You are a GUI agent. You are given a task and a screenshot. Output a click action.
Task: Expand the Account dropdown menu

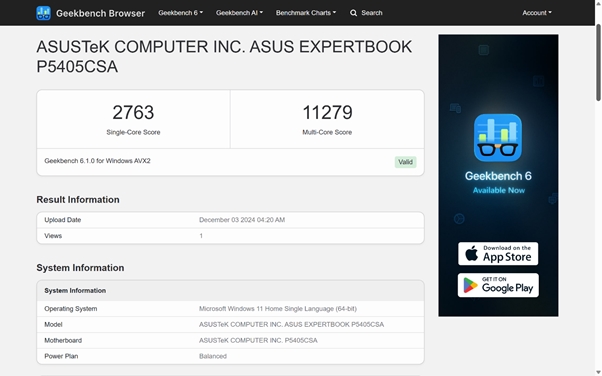pos(537,13)
